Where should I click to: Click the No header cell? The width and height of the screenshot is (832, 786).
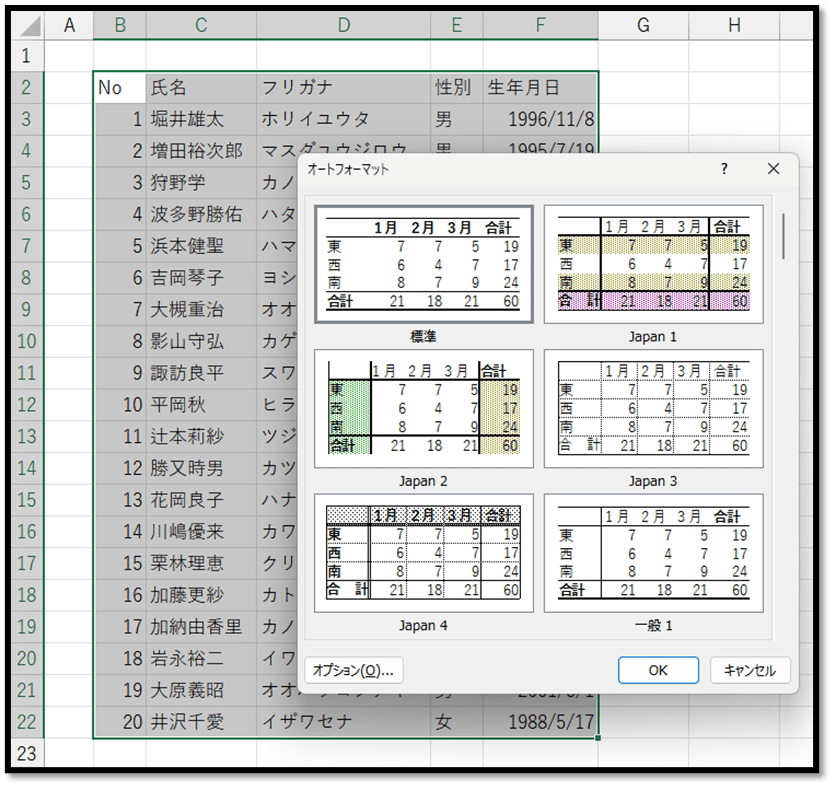coord(120,88)
